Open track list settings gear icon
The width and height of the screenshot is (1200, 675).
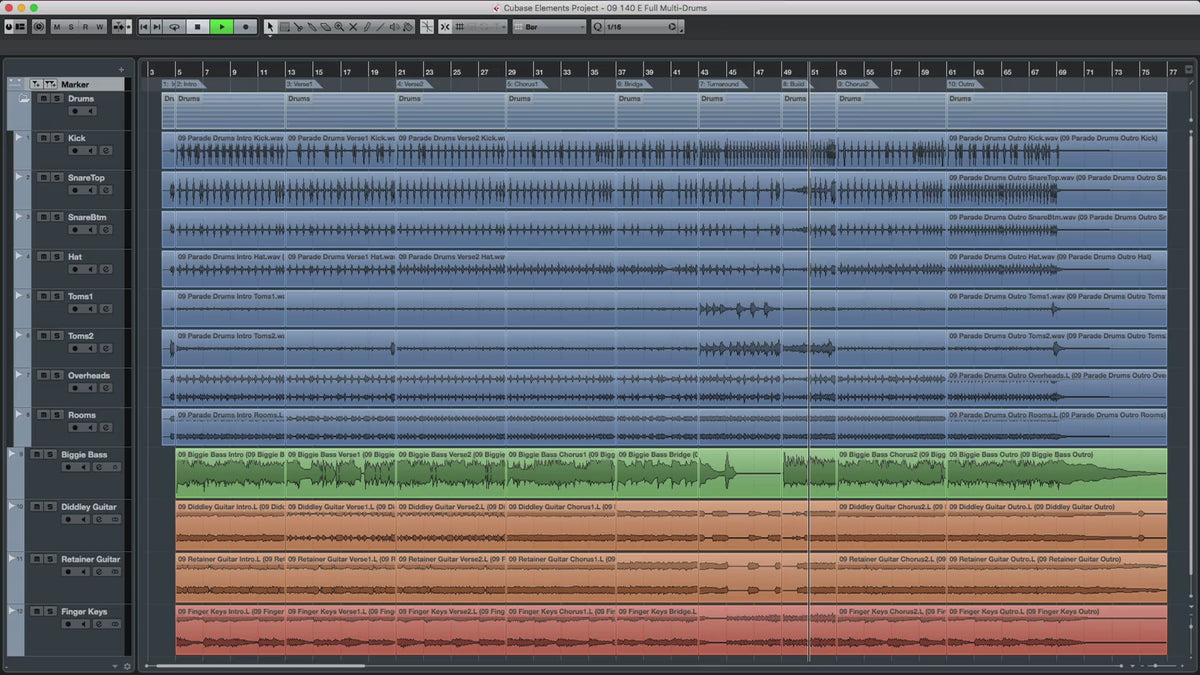pos(127,665)
